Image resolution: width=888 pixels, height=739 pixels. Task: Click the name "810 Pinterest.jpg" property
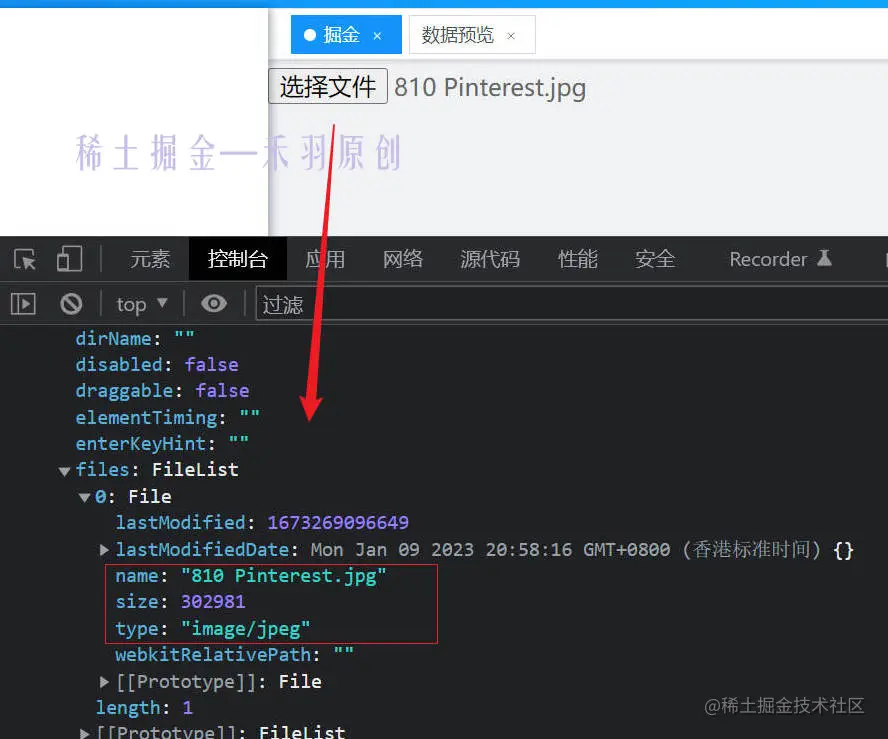pyautogui.click(x=251, y=576)
